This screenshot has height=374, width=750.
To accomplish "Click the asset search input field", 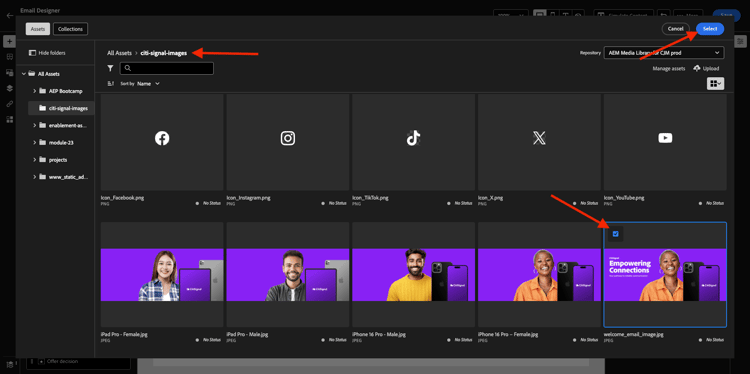I will [166, 68].
